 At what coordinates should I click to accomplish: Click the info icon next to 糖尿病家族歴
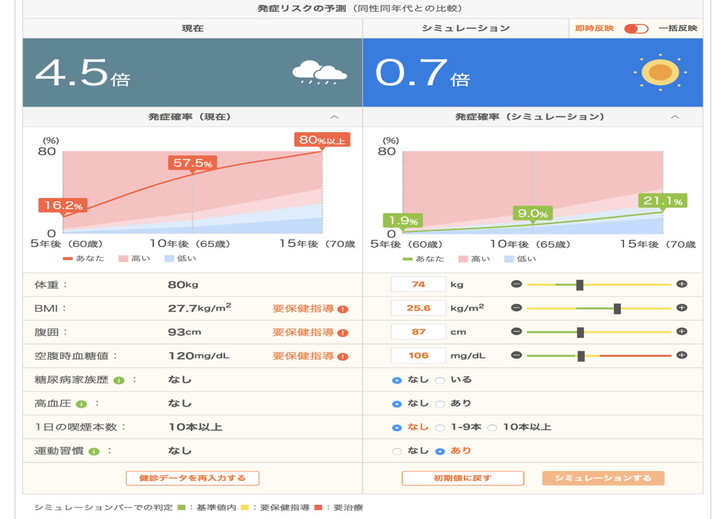118,380
